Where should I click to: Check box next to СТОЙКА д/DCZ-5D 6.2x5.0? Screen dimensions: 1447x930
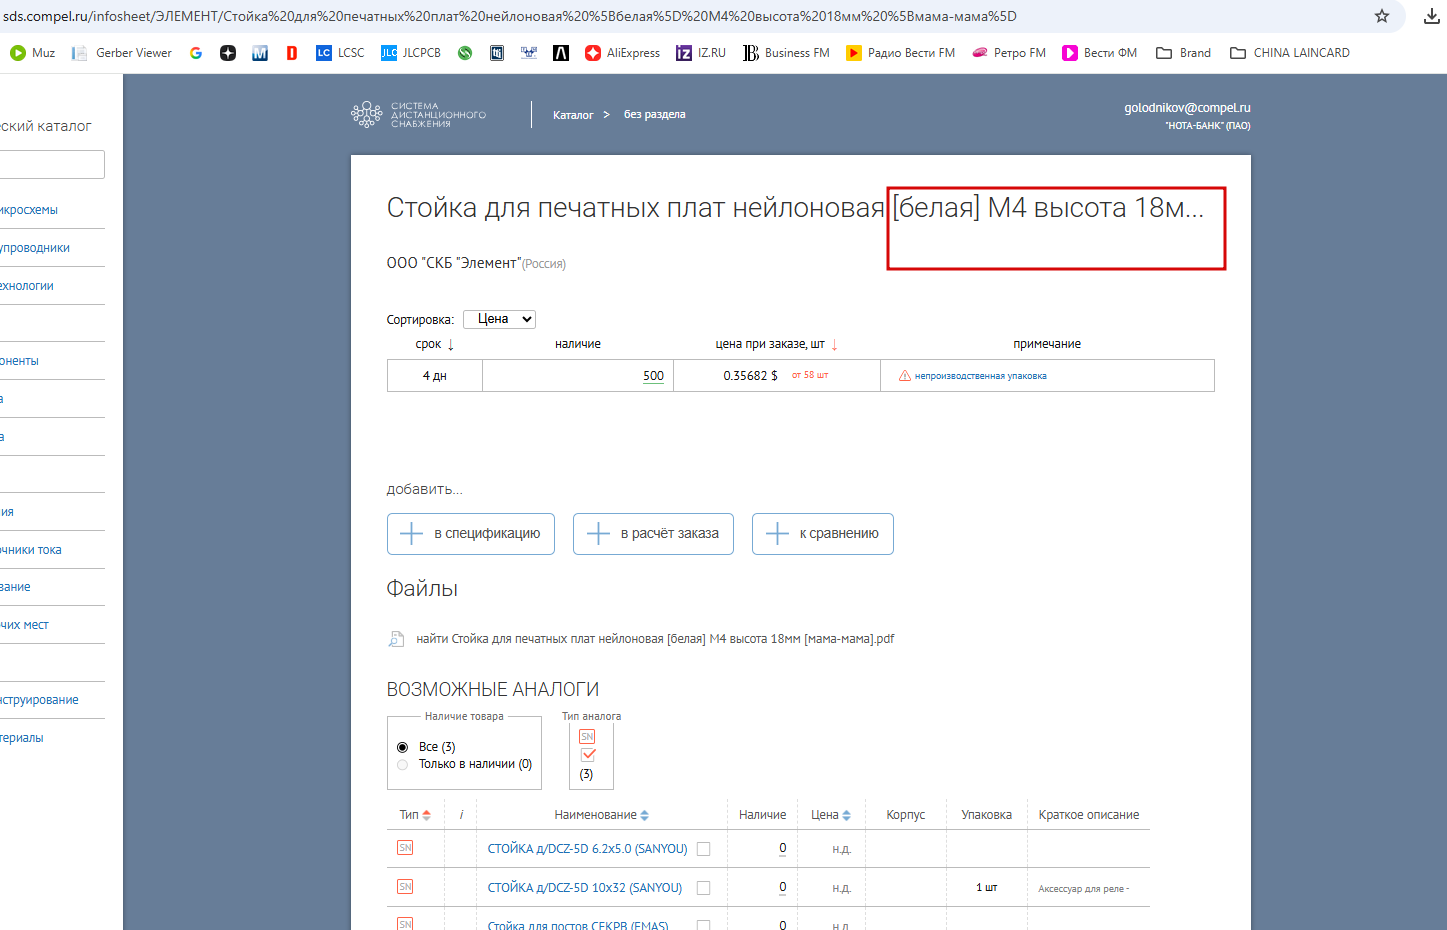coord(703,849)
